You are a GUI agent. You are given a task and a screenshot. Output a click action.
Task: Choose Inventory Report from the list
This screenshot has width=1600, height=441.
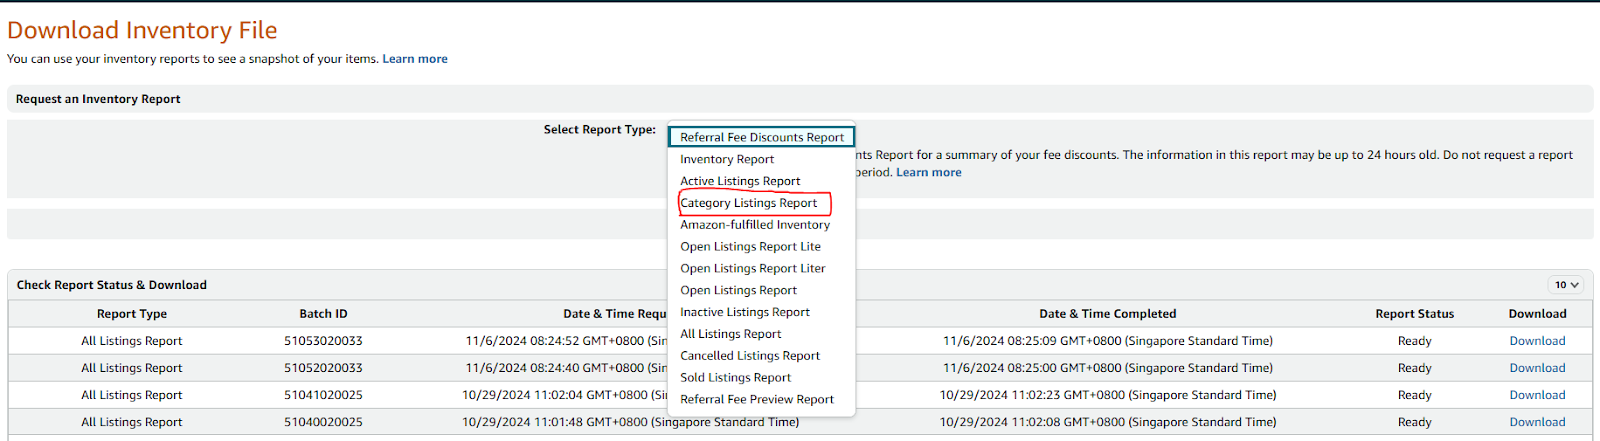click(x=727, y=159)
